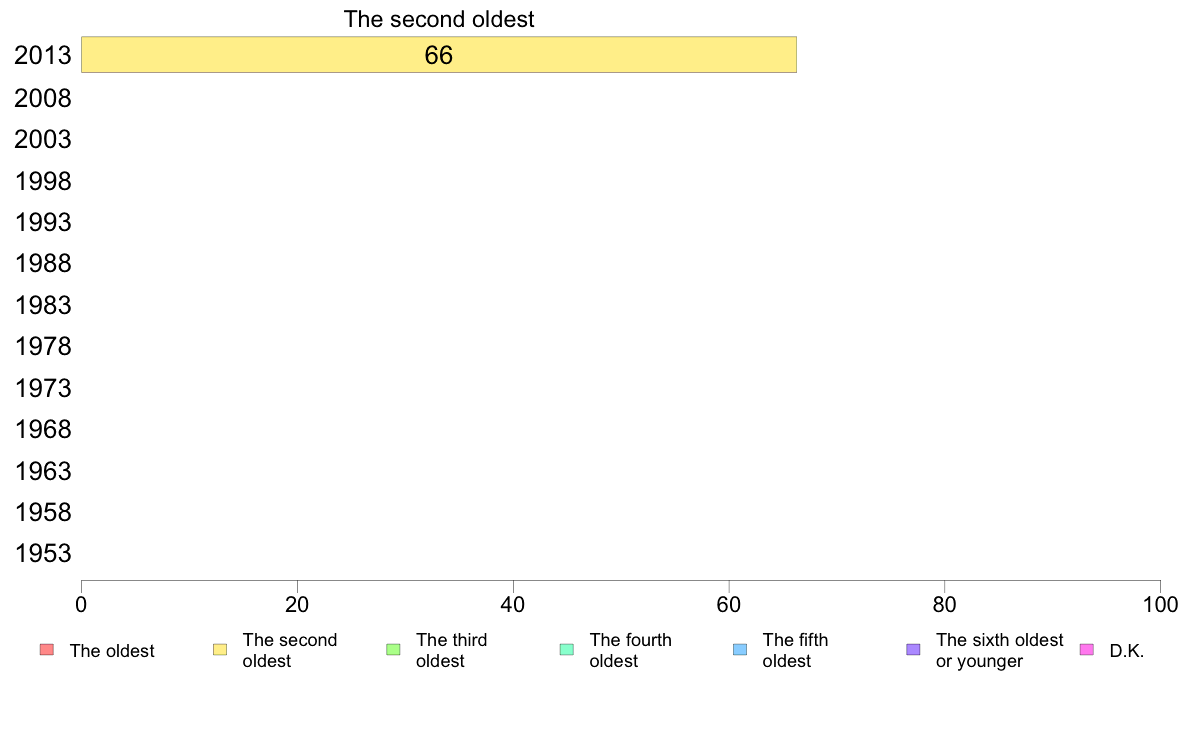1188x736 pixels.
Task: Click the teal 'The fourth oldest' legend swatch
Action: click(x=567, y=650)
